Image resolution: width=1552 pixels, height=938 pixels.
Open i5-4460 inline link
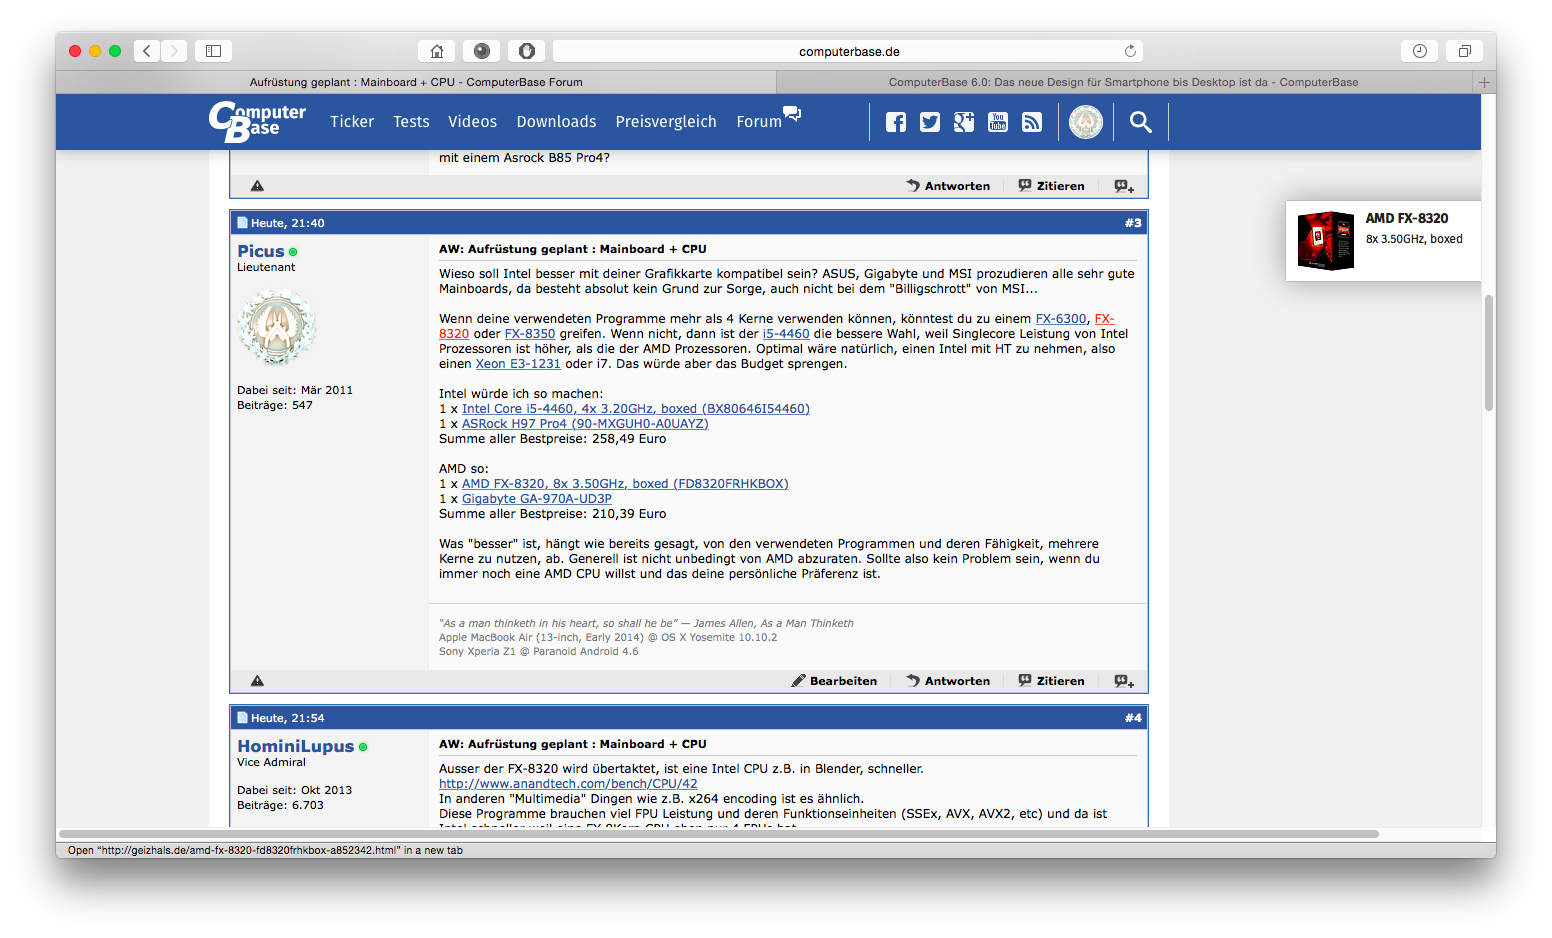pyautogui.click(x=786, y=334)
